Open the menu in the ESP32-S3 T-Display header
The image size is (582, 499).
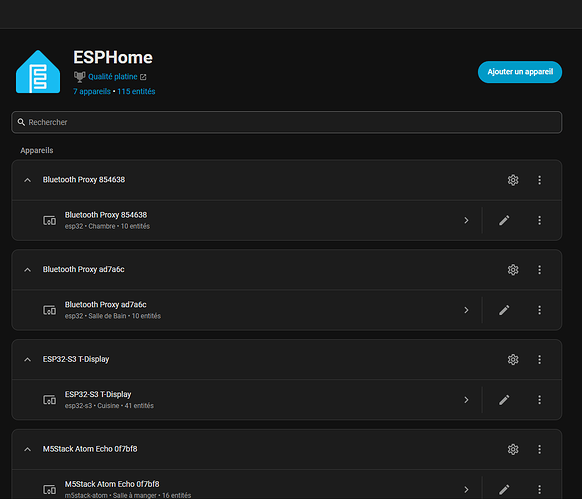point(539,359)
